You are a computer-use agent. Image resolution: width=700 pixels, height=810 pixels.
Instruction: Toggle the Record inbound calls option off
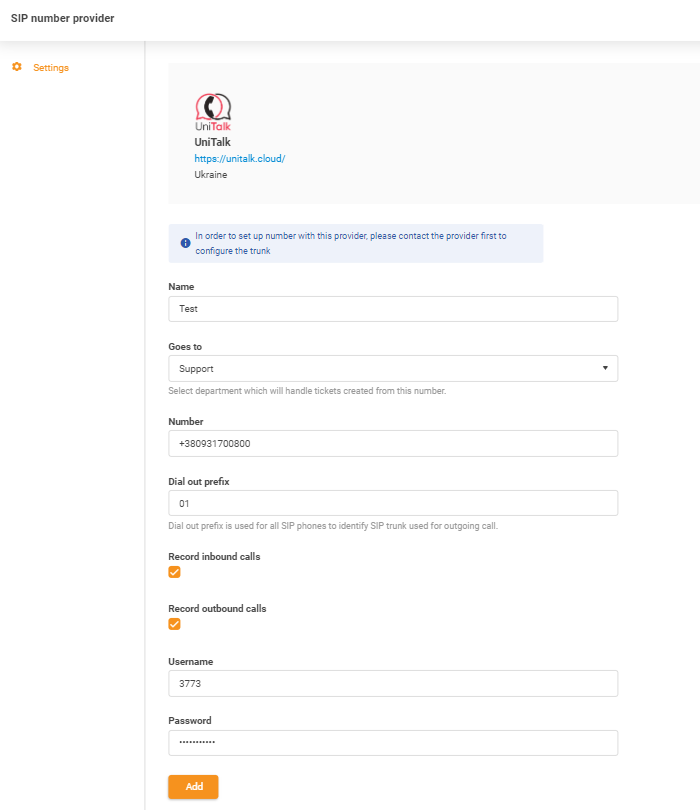(x=174, y=572)
